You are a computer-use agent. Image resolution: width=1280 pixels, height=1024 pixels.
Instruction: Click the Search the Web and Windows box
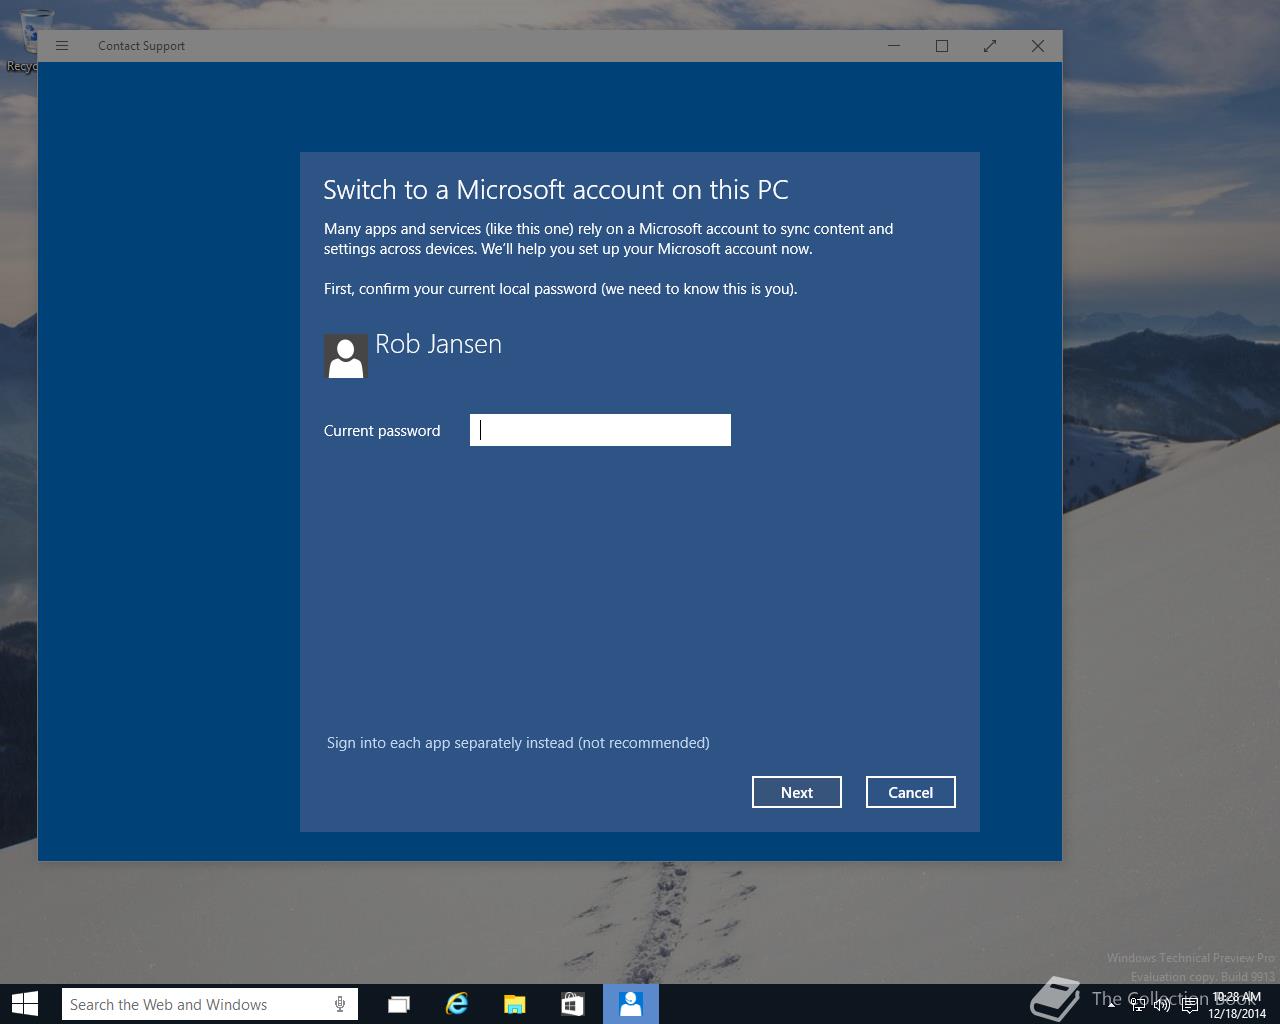pos(210,1004)
